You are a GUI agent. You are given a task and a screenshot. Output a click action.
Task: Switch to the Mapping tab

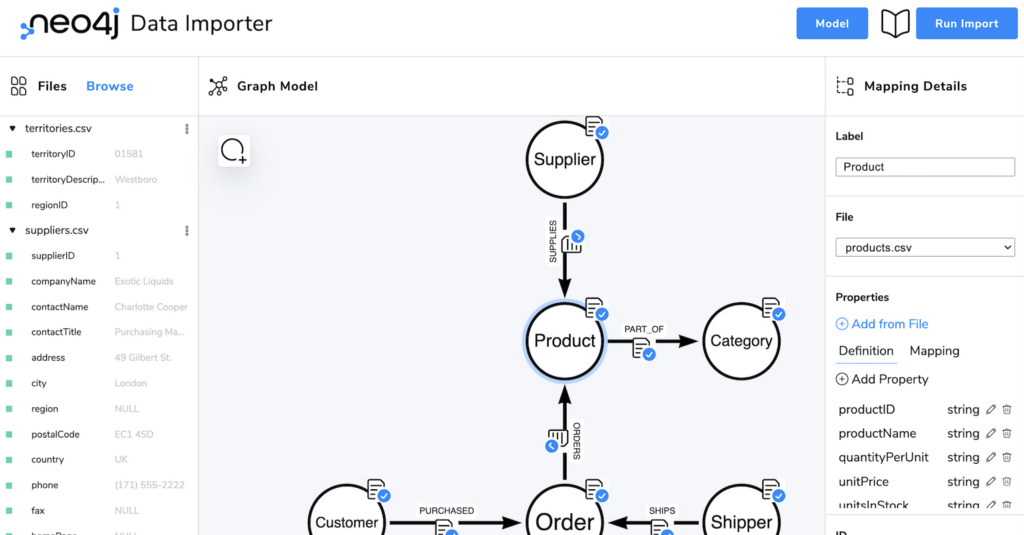[934, 351]
